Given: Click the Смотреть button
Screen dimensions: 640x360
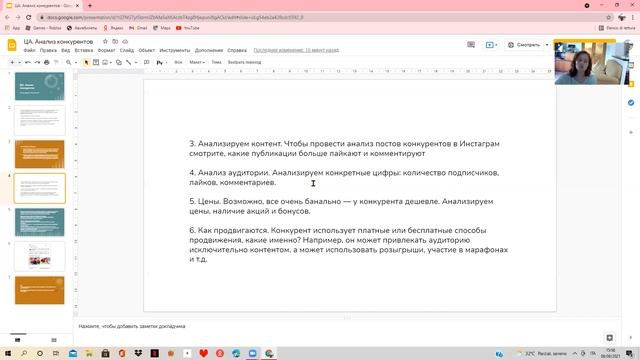Looking at the screenshot, I should (524, 45).
